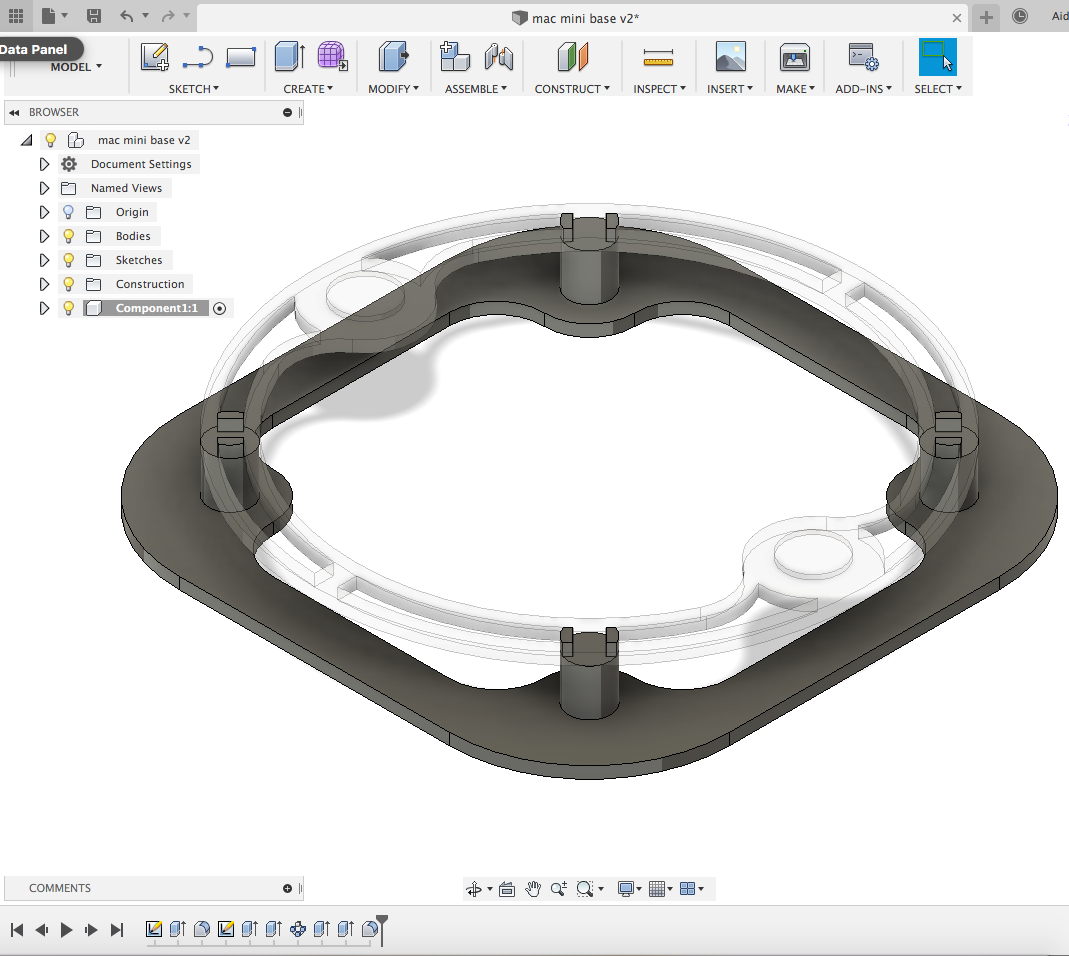Open the Job Status clock icon

(x=1020, y=16)
